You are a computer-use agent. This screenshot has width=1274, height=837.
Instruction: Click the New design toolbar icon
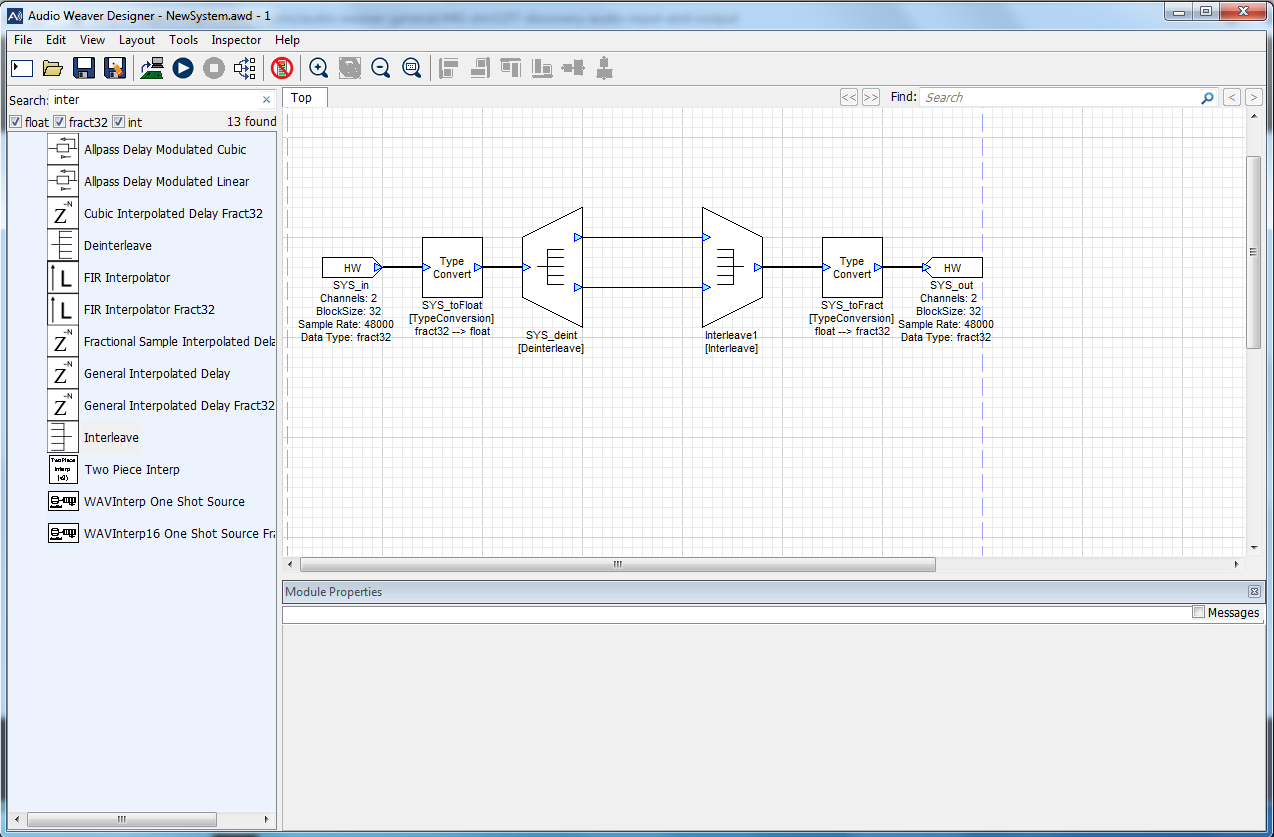point(22,68)
